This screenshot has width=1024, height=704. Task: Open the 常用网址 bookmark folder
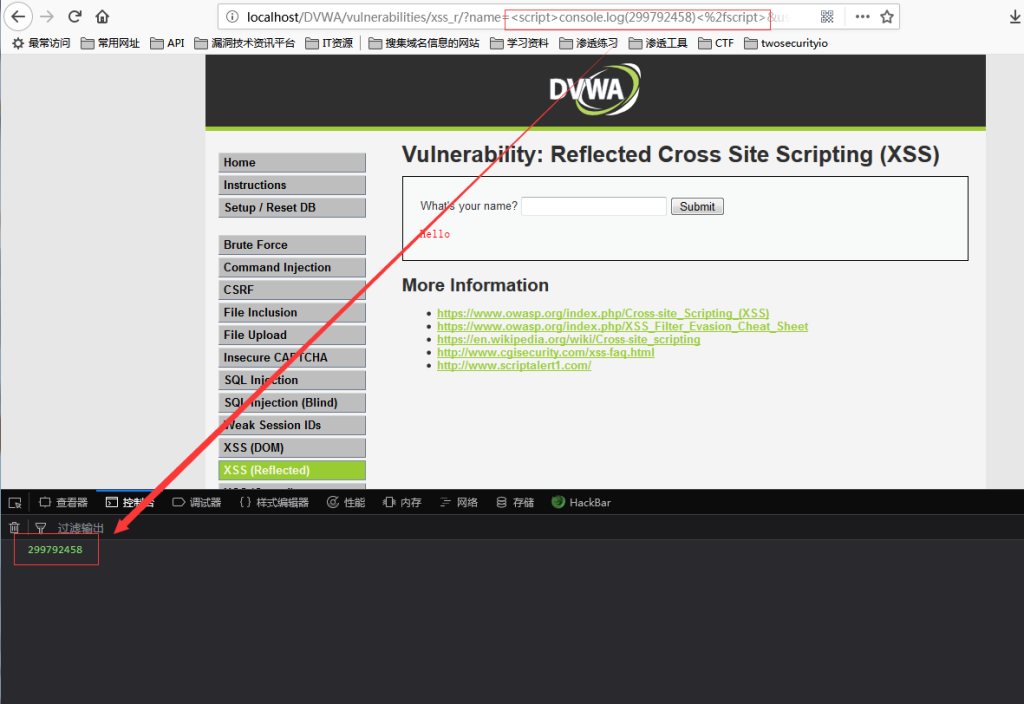[x=110, y=43]
